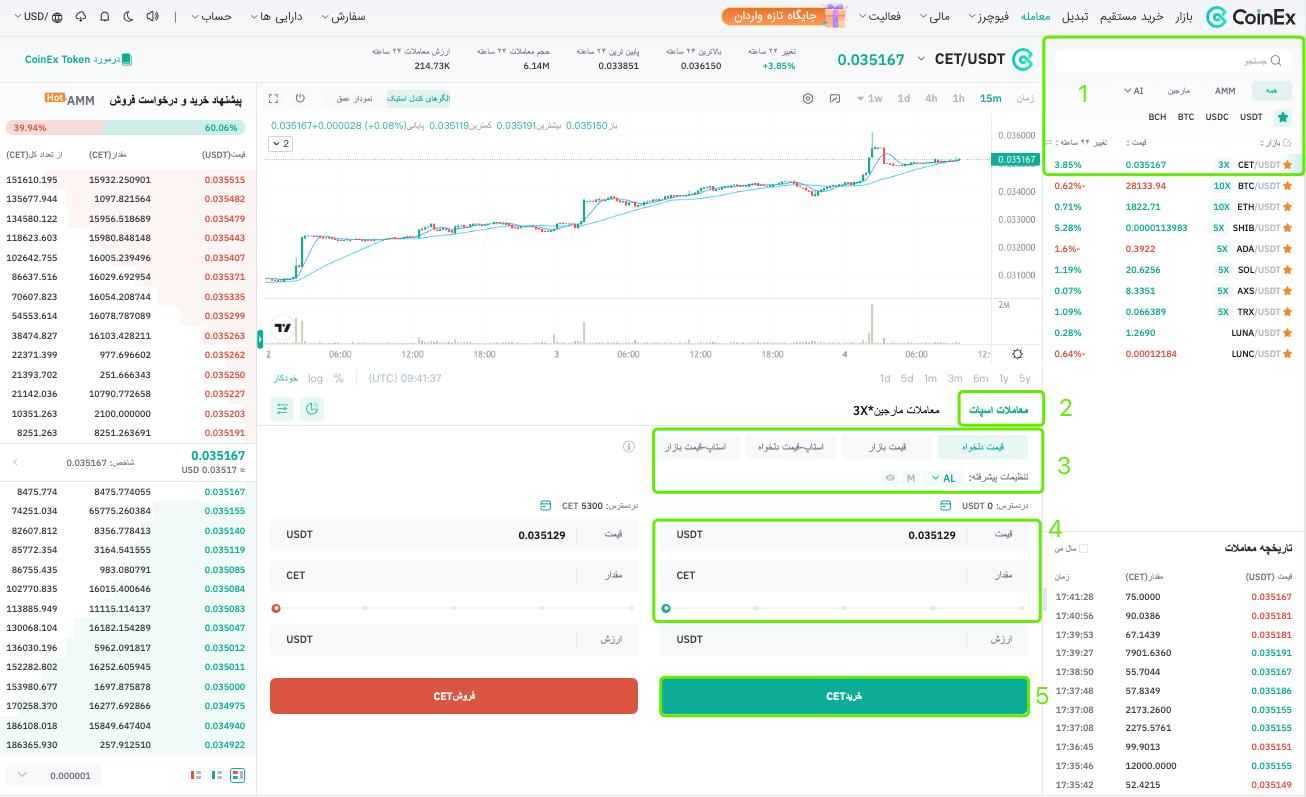The width and height of the screenshot is (1306, 797).
Task: Toggle dark mode moon icon
Action: click(129, 17)
